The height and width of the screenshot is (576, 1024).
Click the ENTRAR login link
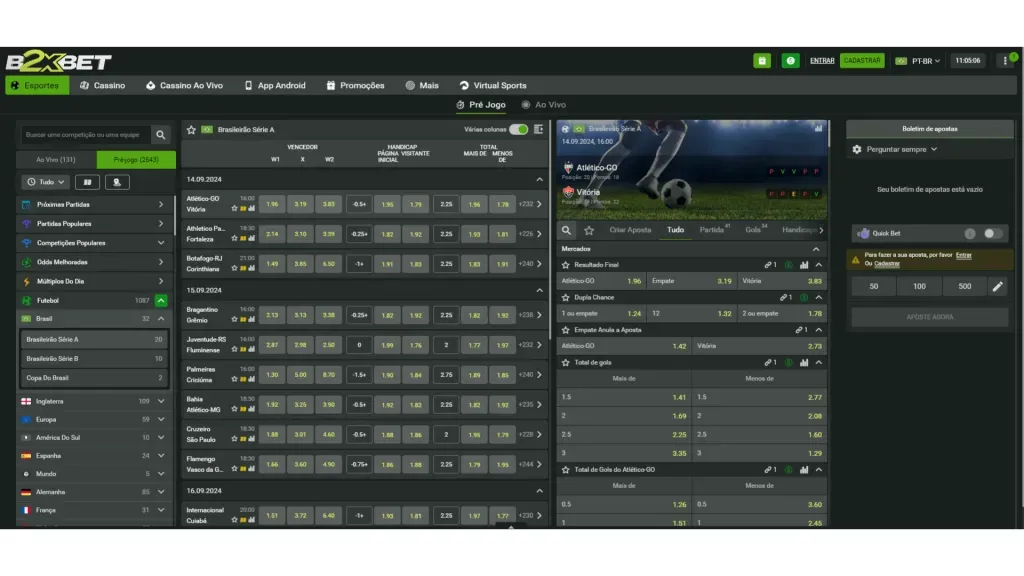821,60
